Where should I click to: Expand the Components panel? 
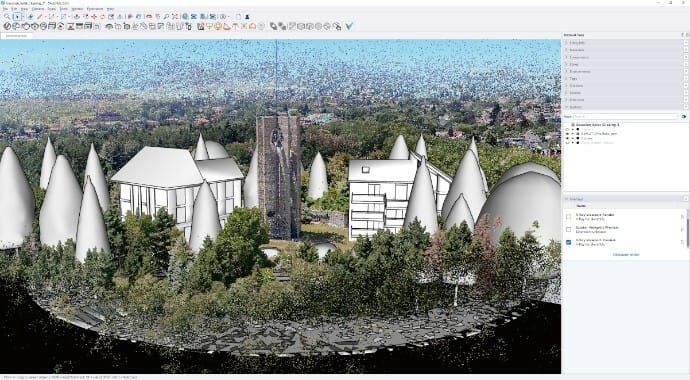pyautogui.click(x=623, y=57)
